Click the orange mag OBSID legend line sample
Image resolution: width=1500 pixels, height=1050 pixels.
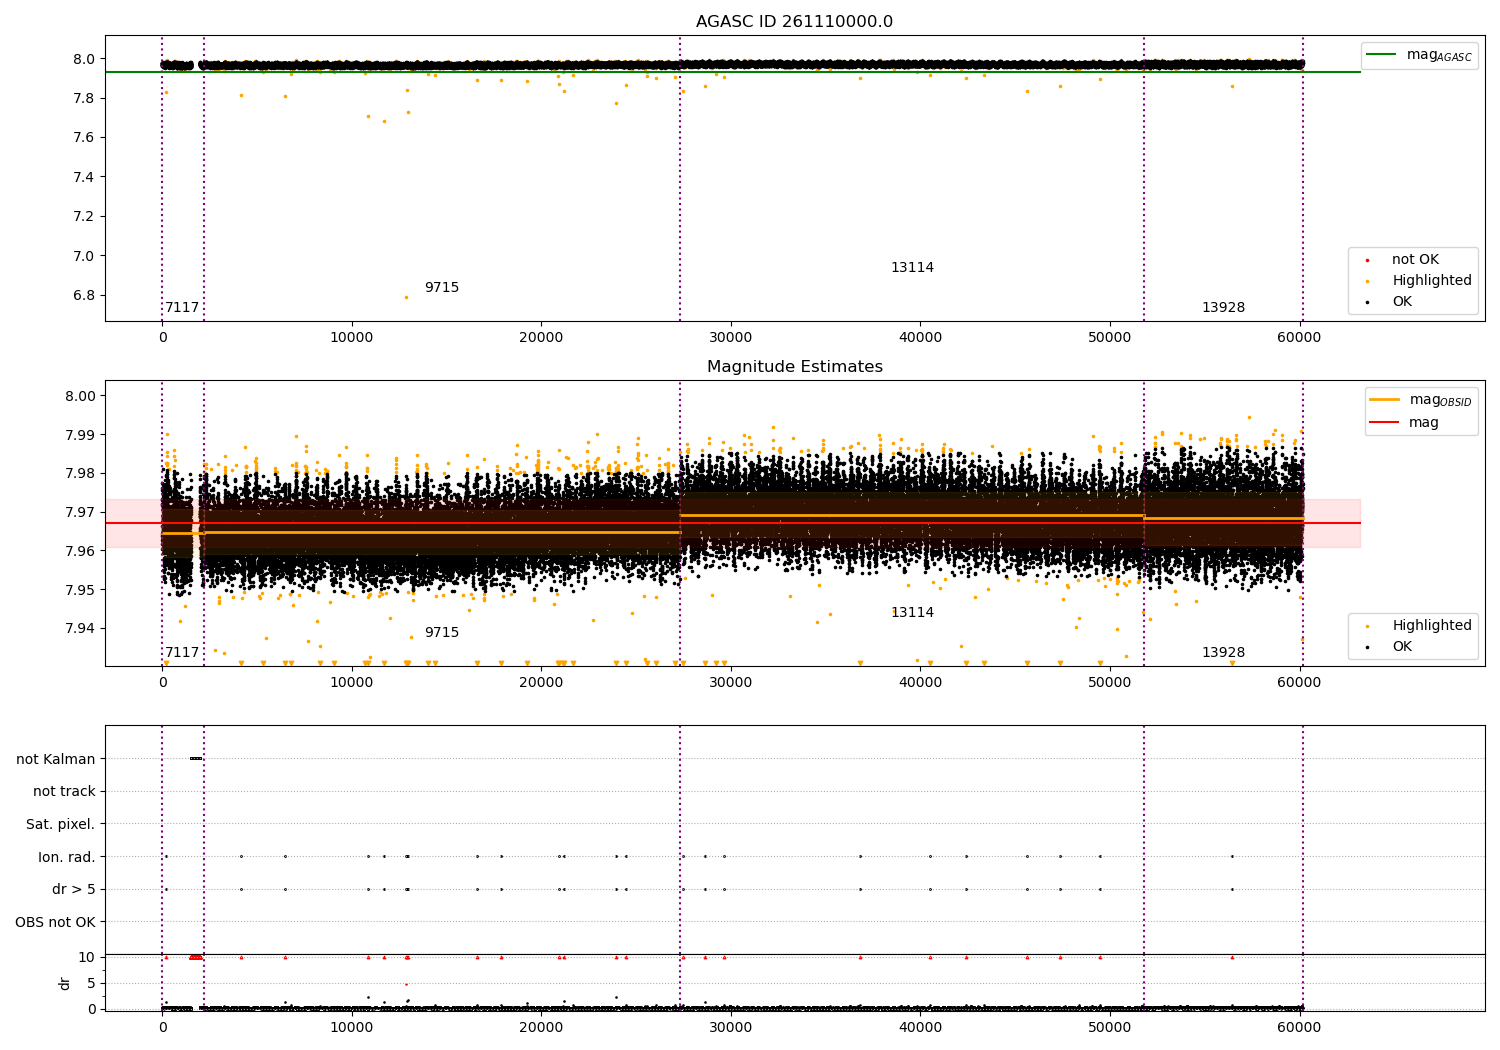coord(1385,400)
